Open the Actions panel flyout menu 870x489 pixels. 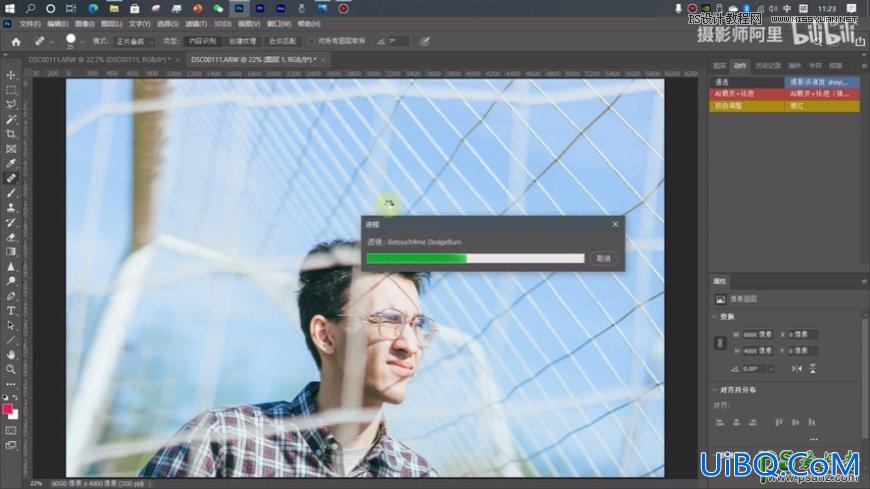[864, 65]
